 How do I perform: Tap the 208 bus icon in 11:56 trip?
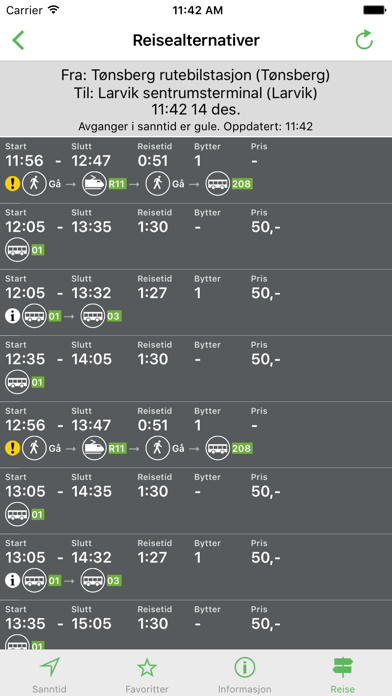(x=218, y=183)
